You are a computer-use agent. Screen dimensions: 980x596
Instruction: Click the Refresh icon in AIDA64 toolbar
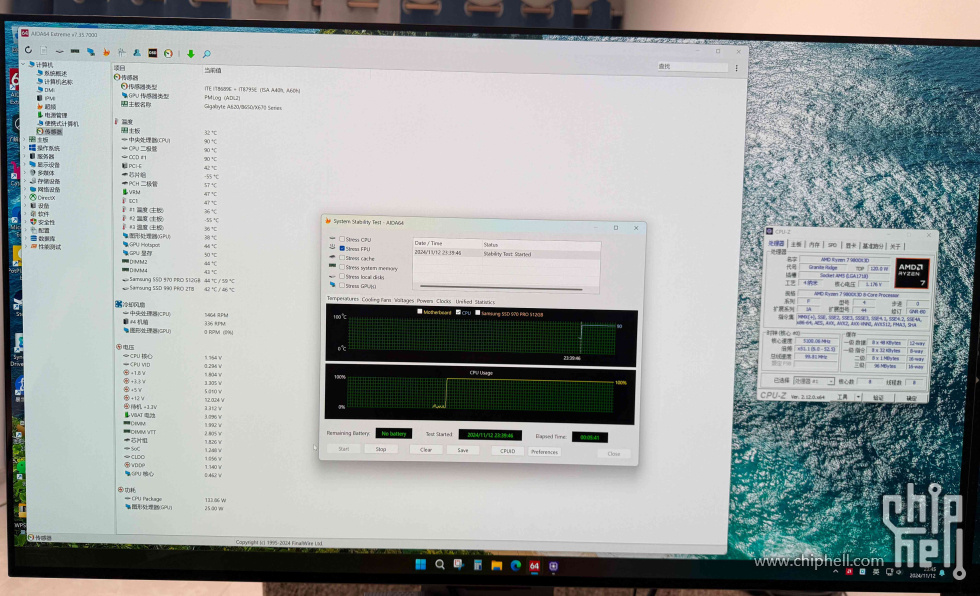(x=28, y=50)
